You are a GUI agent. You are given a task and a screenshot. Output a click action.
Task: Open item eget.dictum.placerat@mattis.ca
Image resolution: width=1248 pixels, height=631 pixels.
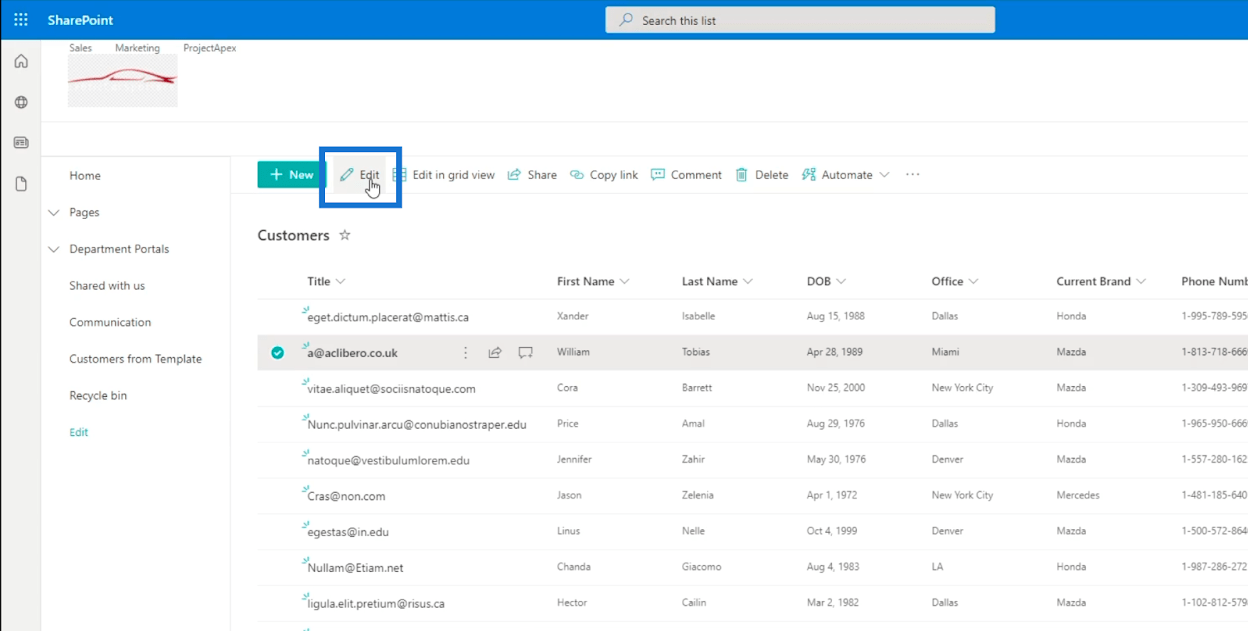click(388, 317)
